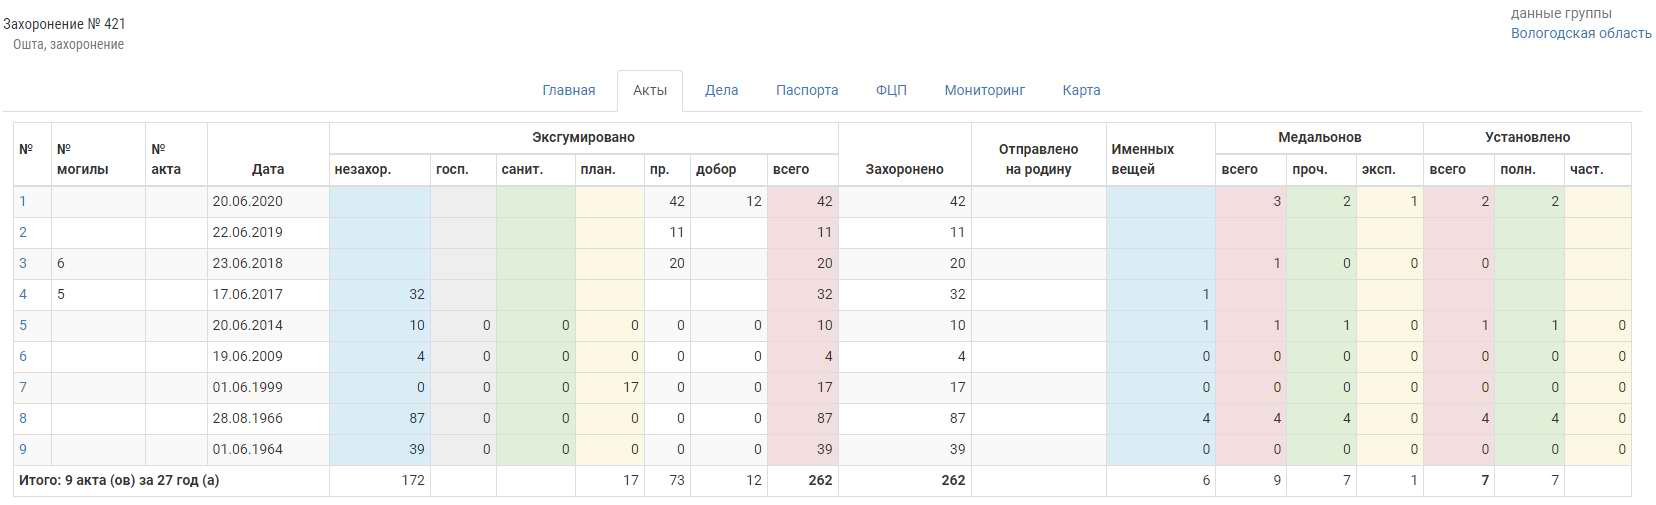1656x505 pixels.
Task: Click the Захоронено column header
Action: point(904,169)
